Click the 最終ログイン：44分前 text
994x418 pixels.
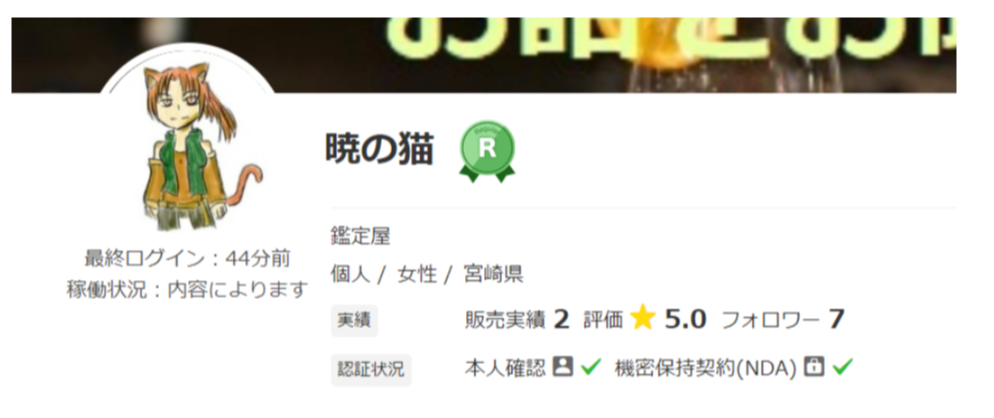pyautogui.click(x=188, y=259)
